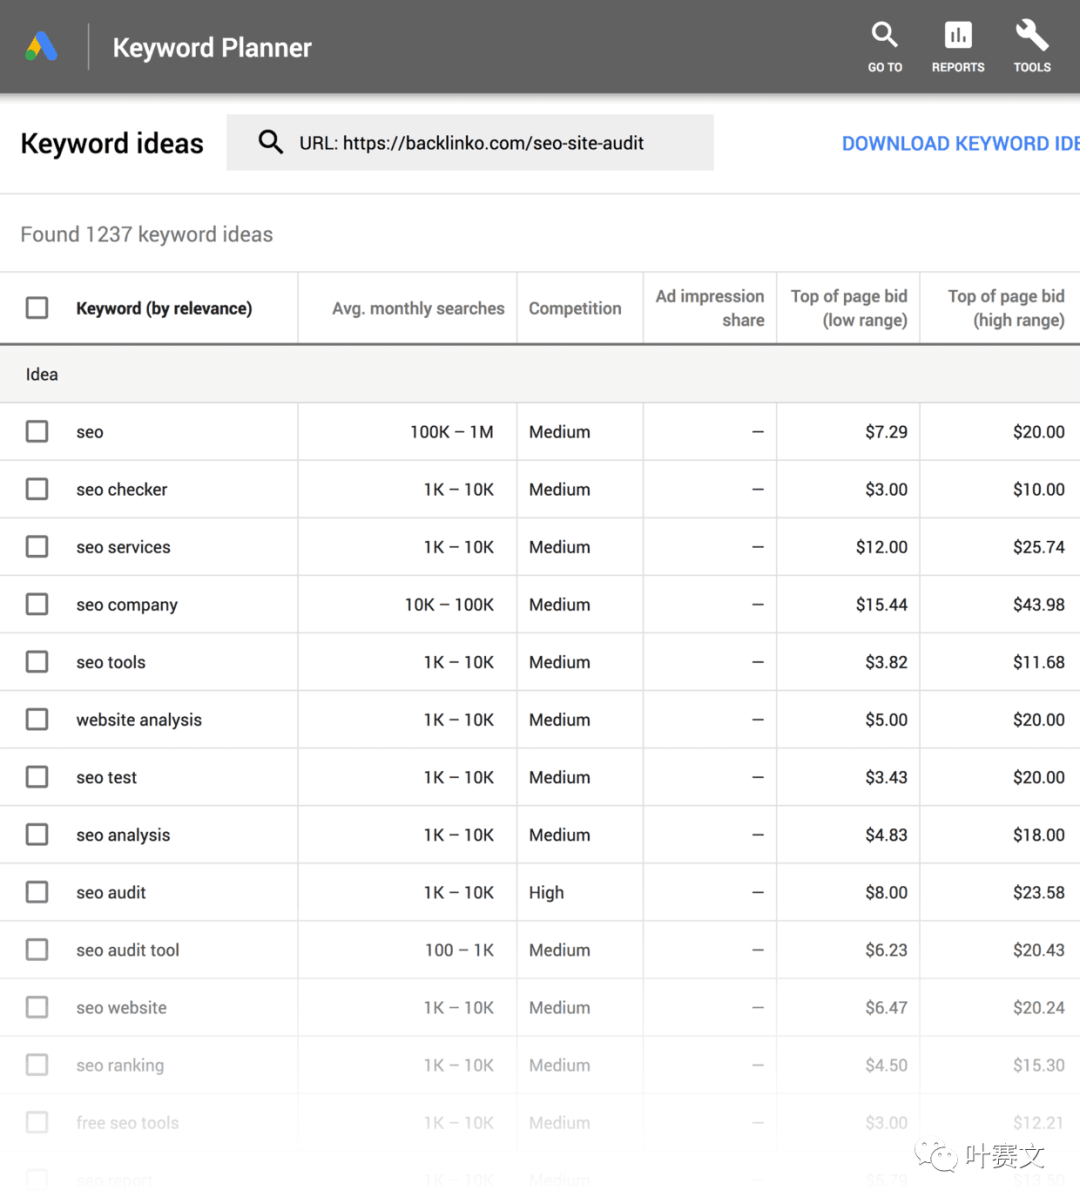Sort by Top of page bid low range
The height and width of the screenshot is (1204, 1080).
[x=849, y=308]
